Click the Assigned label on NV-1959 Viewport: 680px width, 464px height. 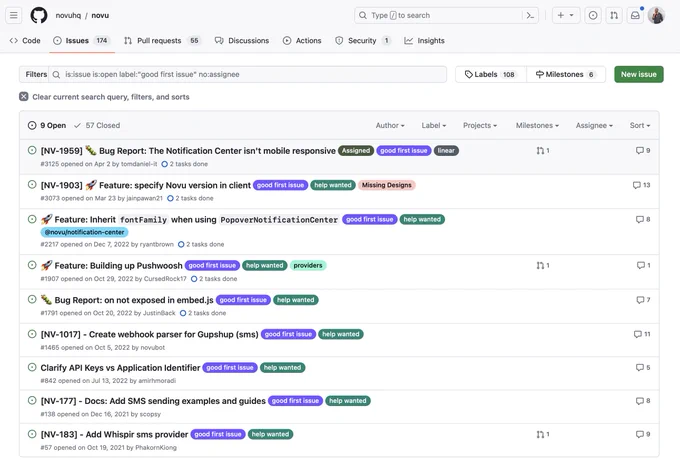[x=356, y=150]
